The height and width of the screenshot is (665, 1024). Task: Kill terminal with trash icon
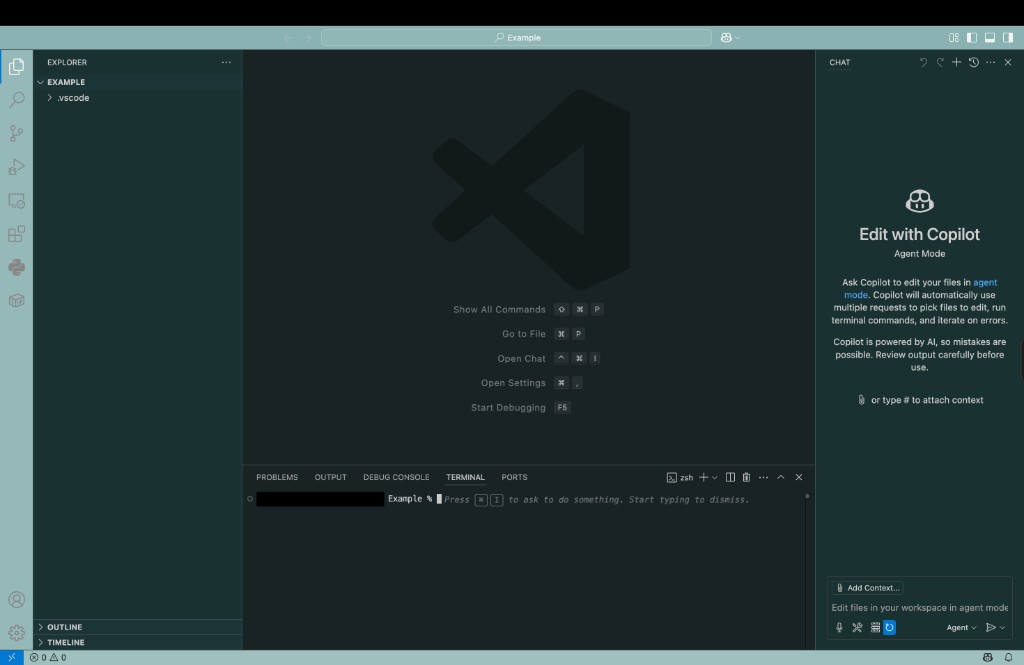(746, 478)
